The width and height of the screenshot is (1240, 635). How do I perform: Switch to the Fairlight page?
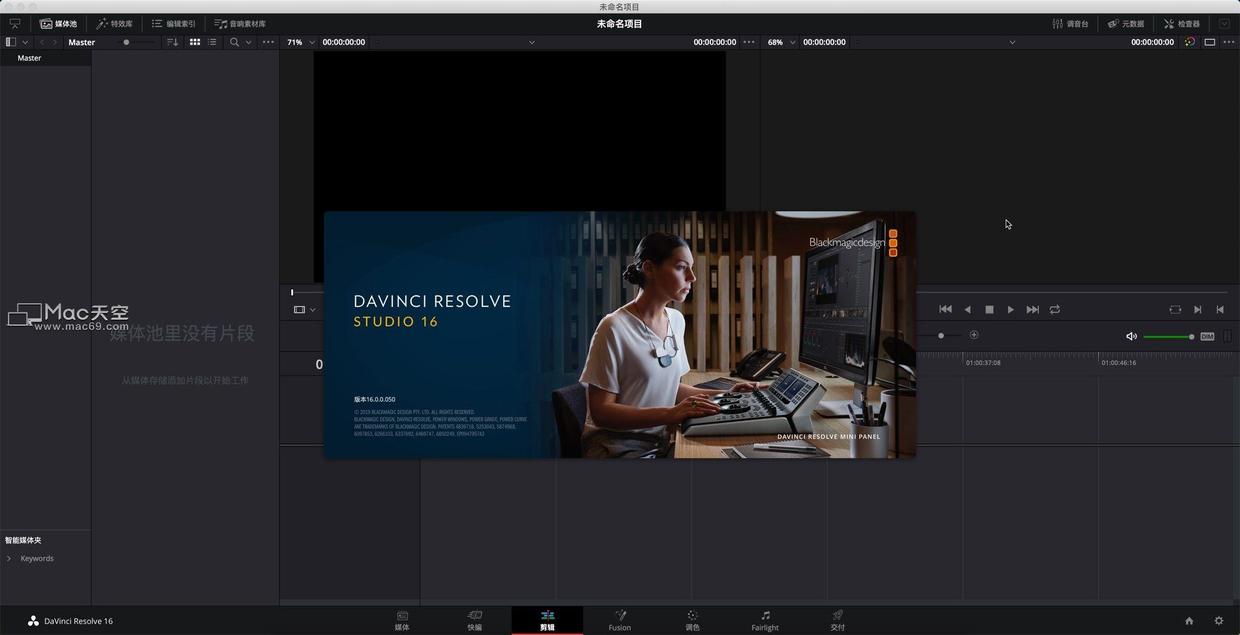point(765,620)
